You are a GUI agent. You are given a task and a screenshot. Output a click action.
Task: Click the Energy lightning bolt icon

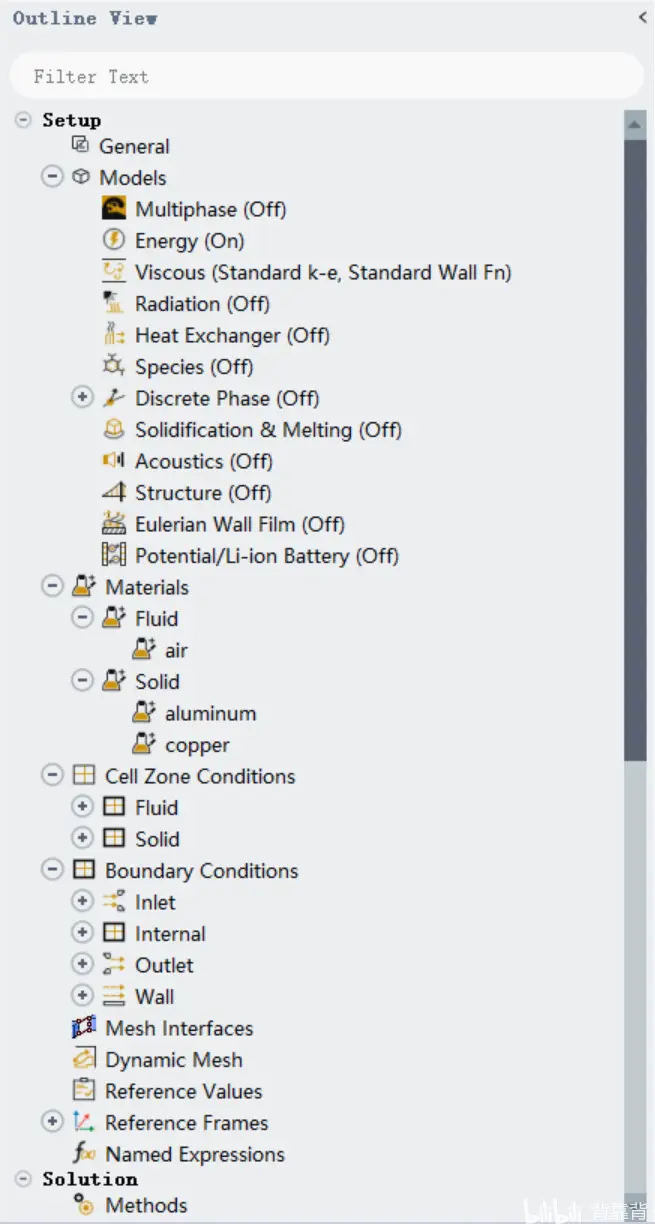pyautogui.click(x=114, y=240)
